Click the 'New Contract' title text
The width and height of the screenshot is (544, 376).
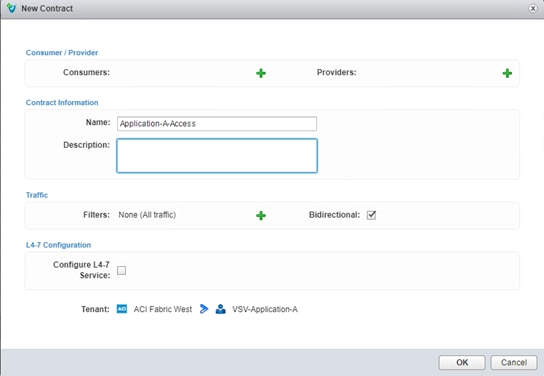(x=47, y=8)
